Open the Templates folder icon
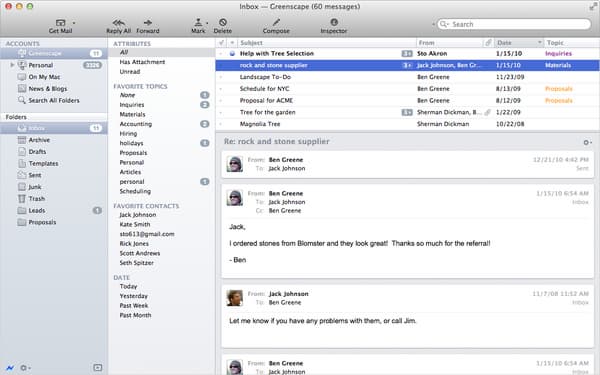 pyautogui.click(x=22, y=163)
